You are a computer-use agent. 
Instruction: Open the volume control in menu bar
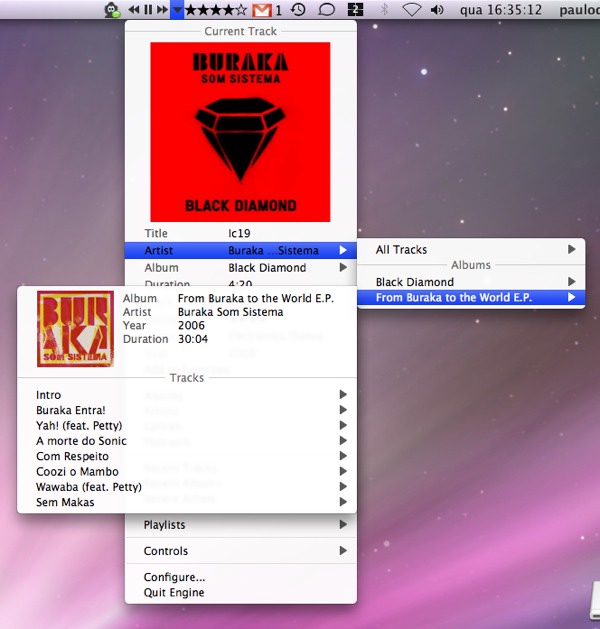click(x=437, y=9)
